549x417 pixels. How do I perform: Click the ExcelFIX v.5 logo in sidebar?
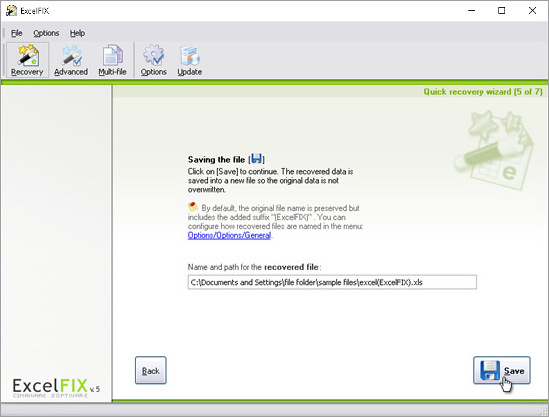[x=56, y=388]
